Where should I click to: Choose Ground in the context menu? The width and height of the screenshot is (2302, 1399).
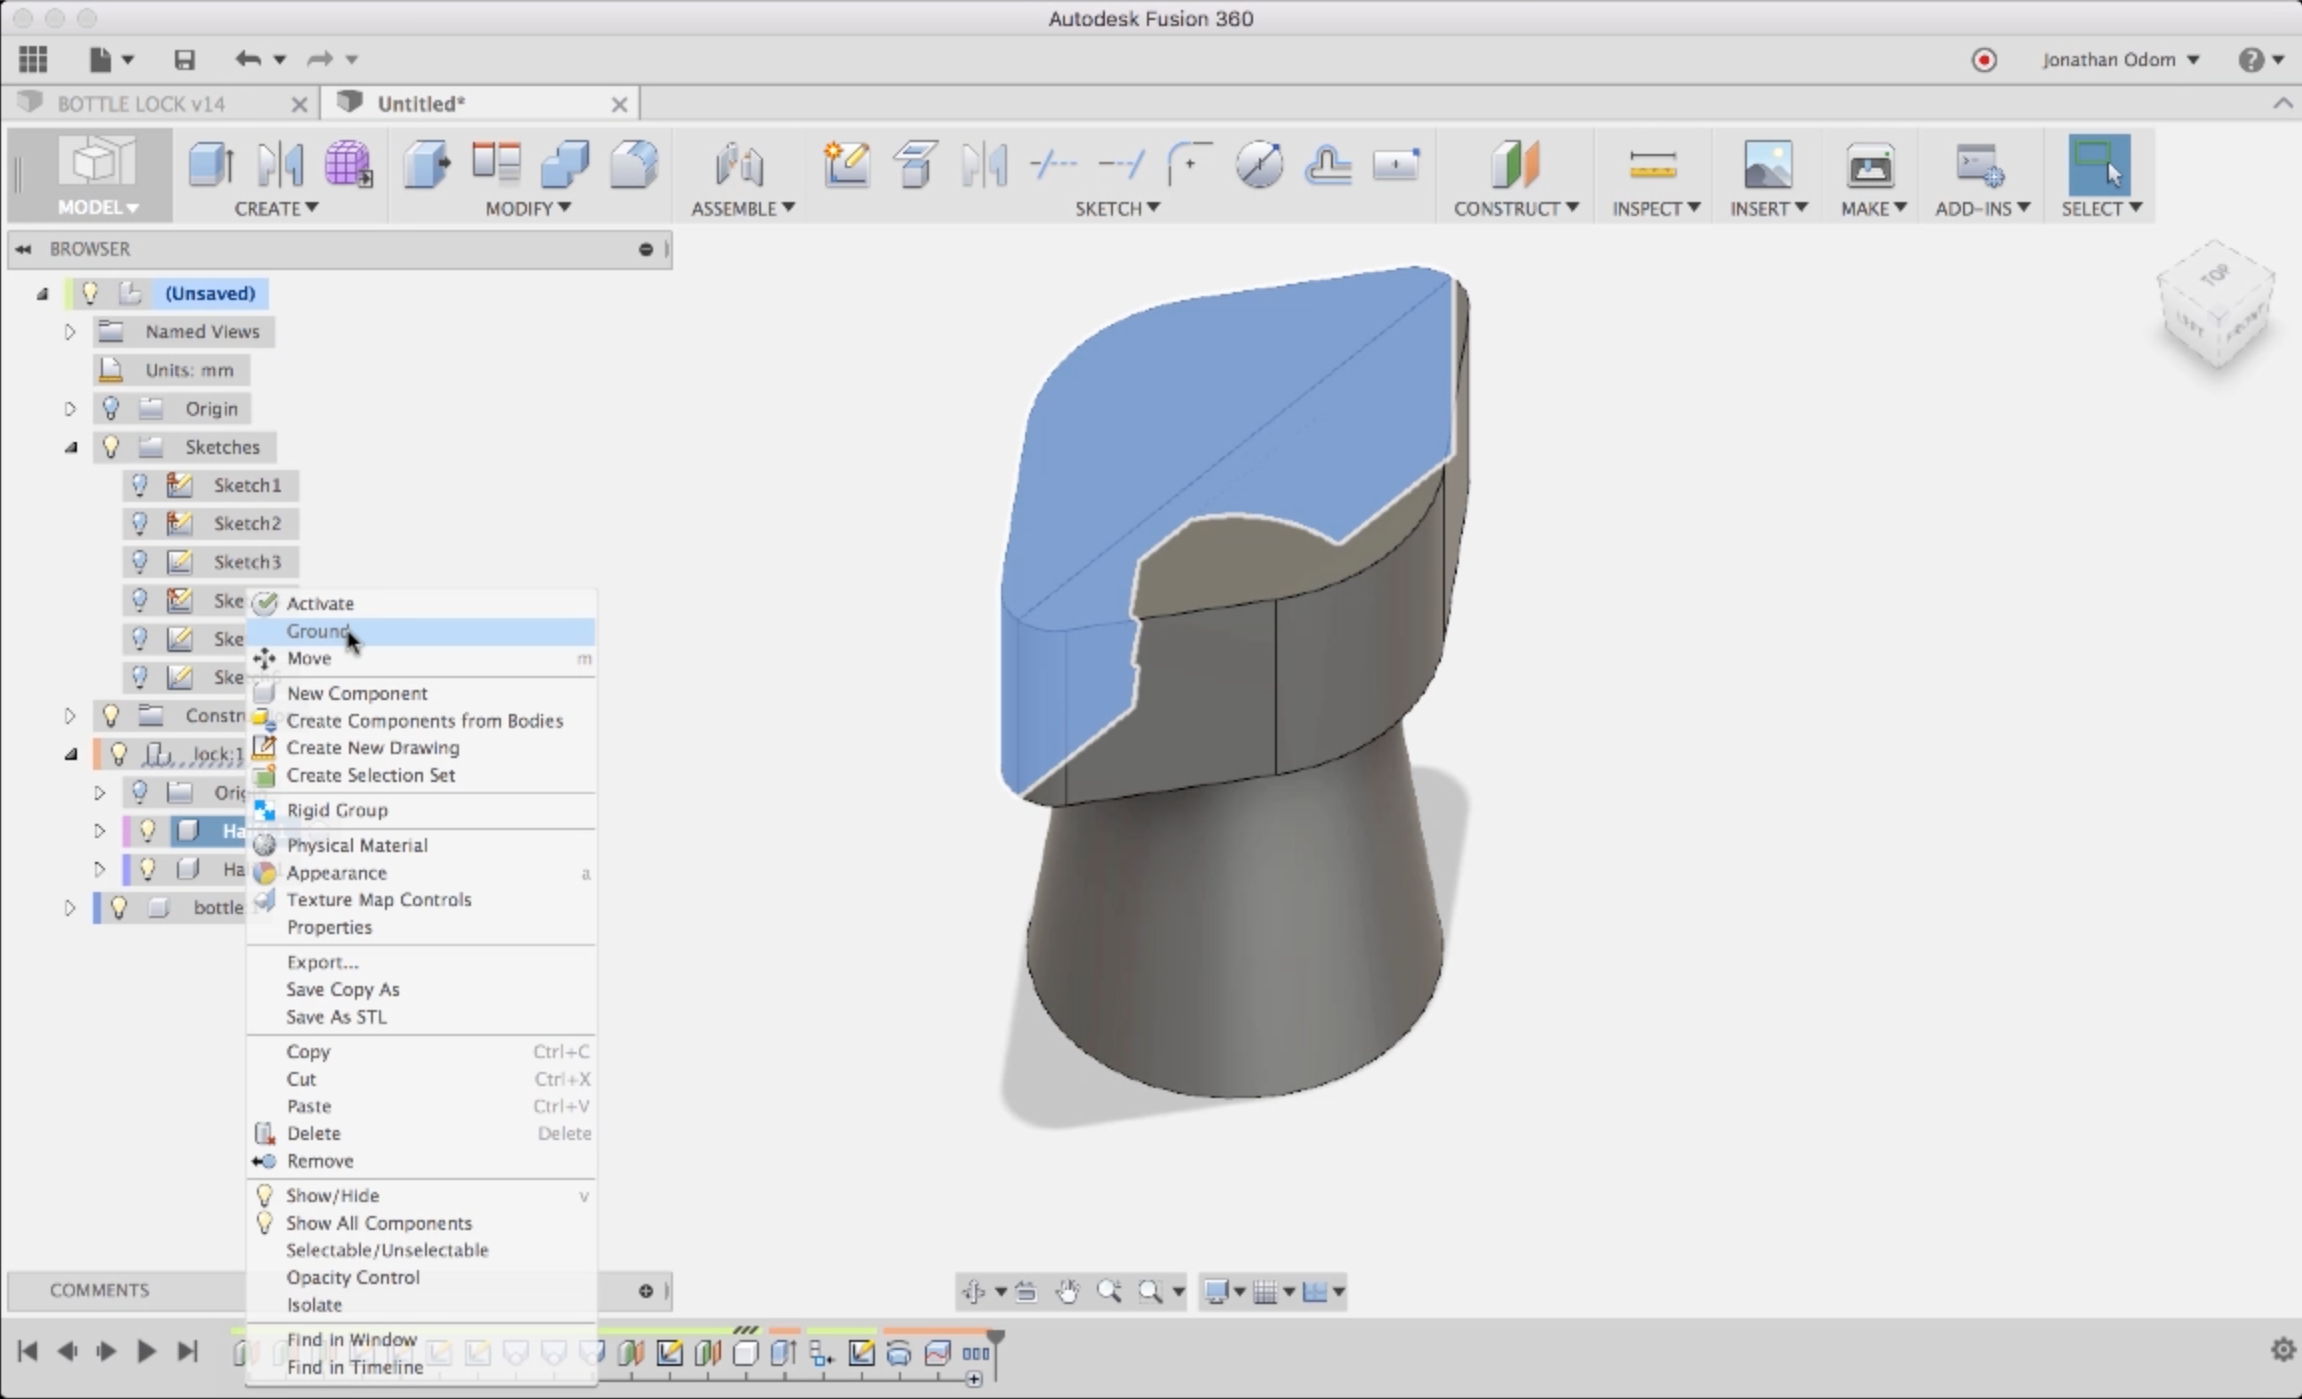tap(318, 631)
